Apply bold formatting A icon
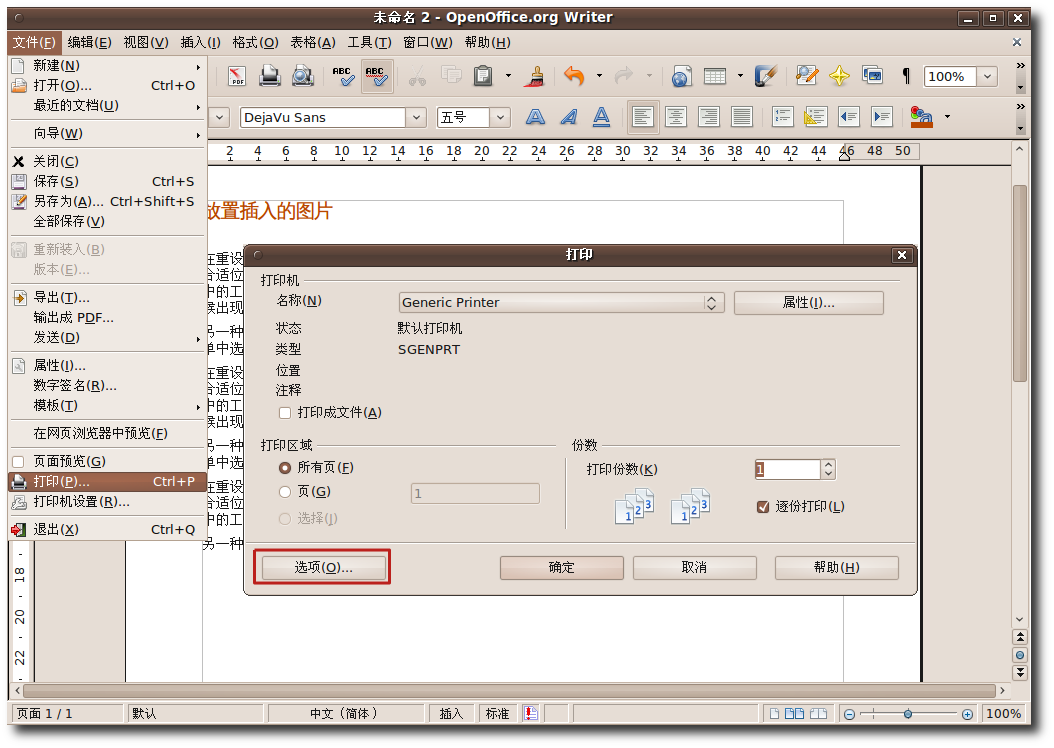 coord(535,117)
